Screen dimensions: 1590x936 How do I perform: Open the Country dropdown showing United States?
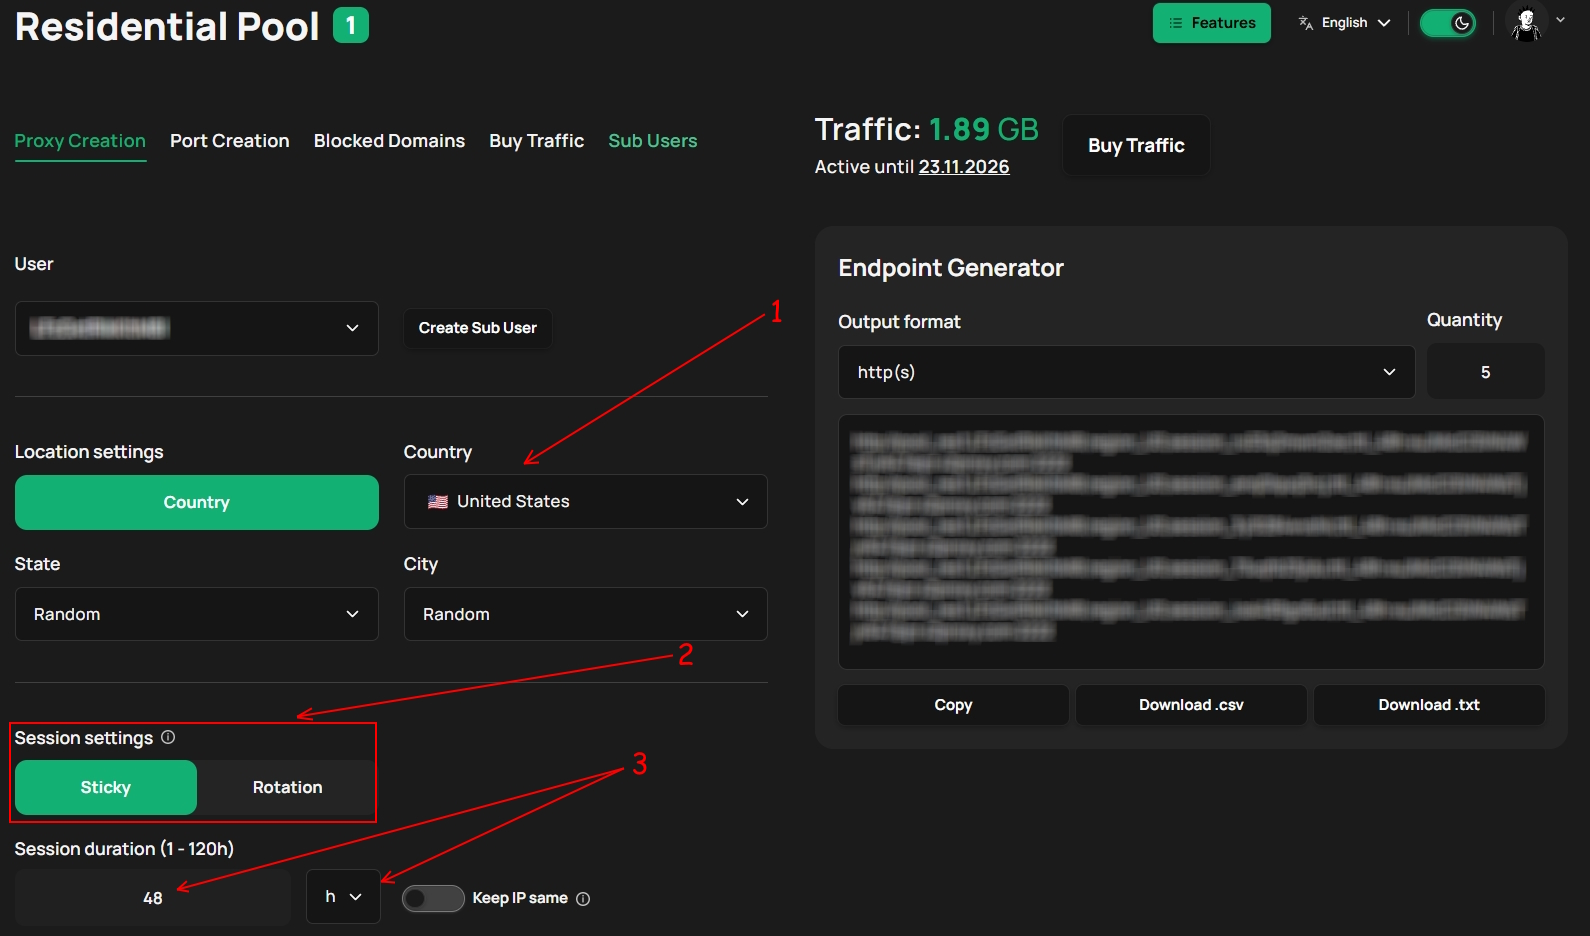[586, 501]
